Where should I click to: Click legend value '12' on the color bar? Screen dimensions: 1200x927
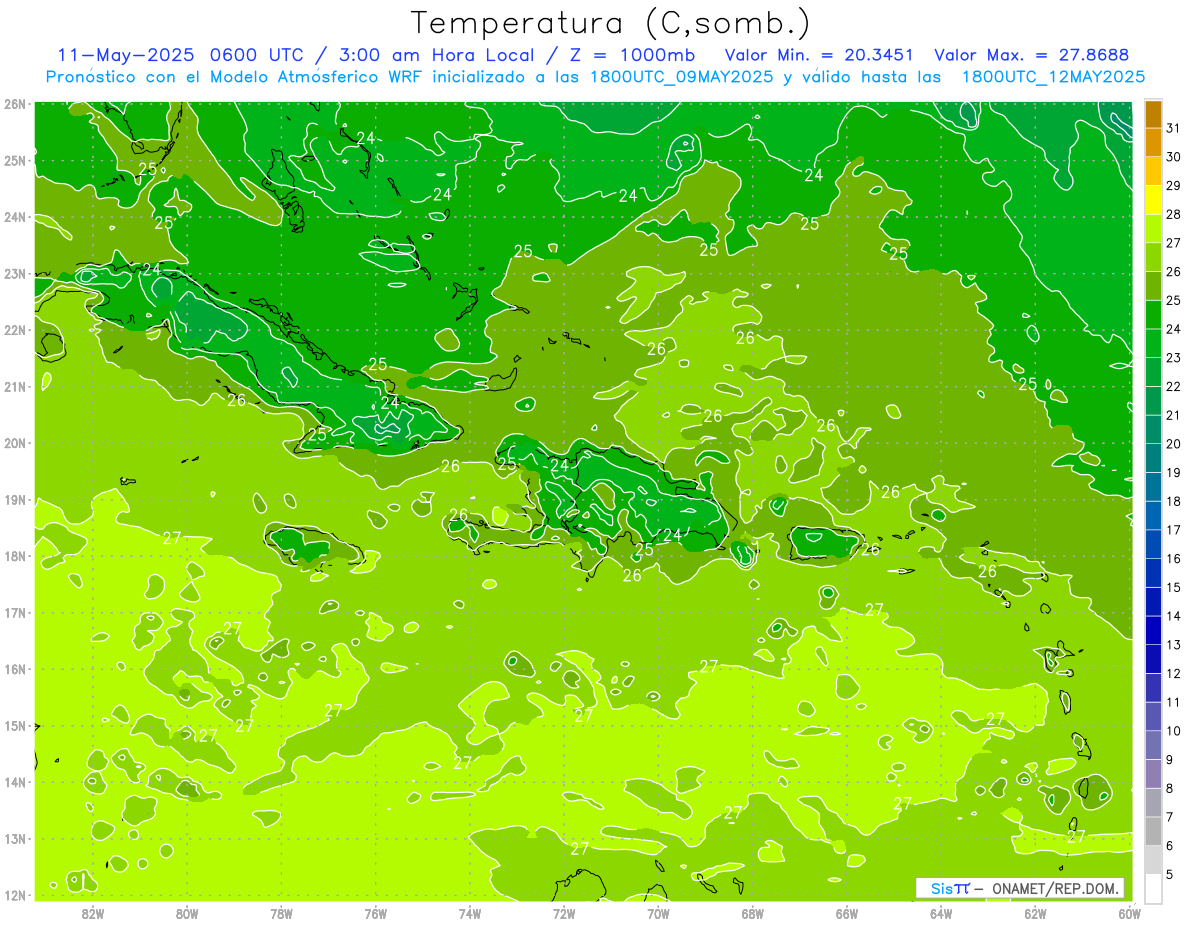1173,673
